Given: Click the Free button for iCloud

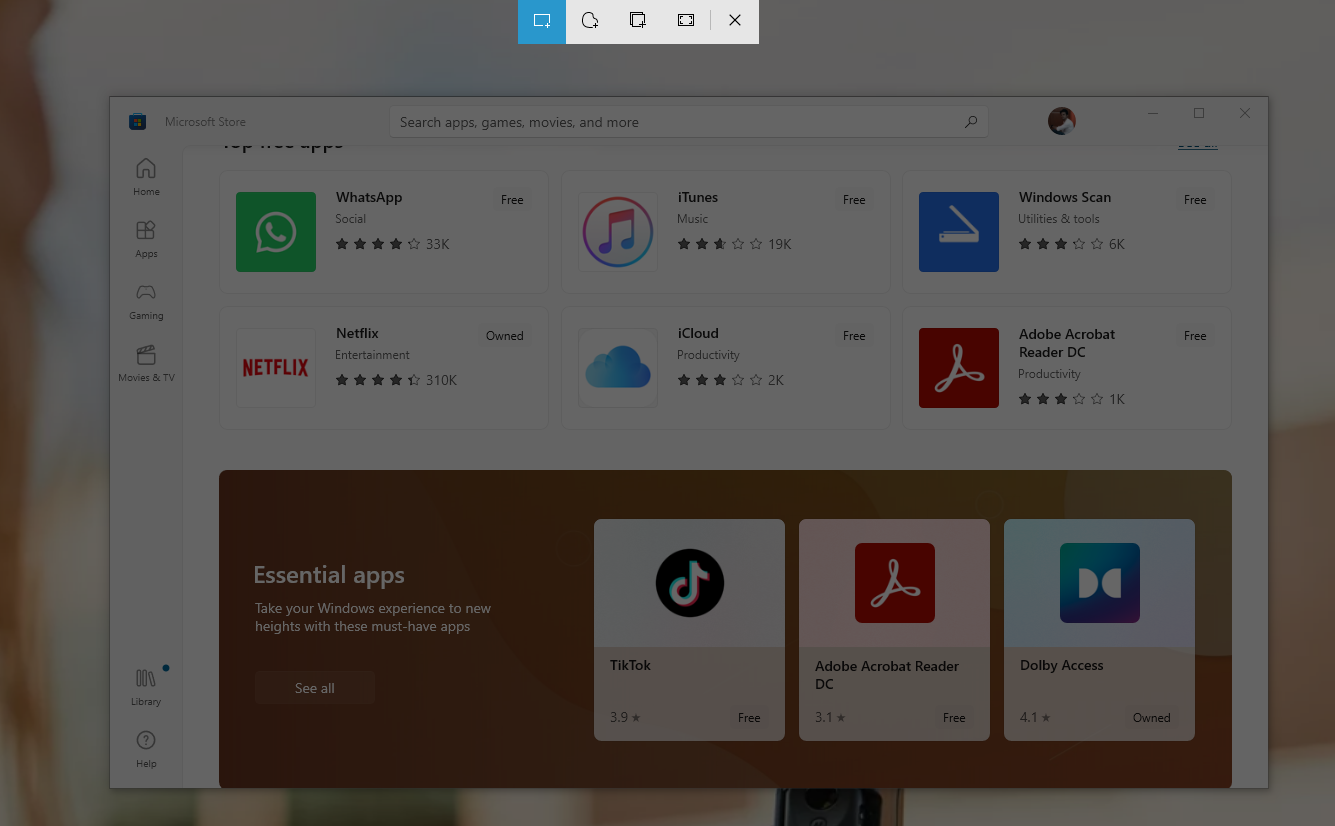Looking at the screenshot, I should click(854, 336).
